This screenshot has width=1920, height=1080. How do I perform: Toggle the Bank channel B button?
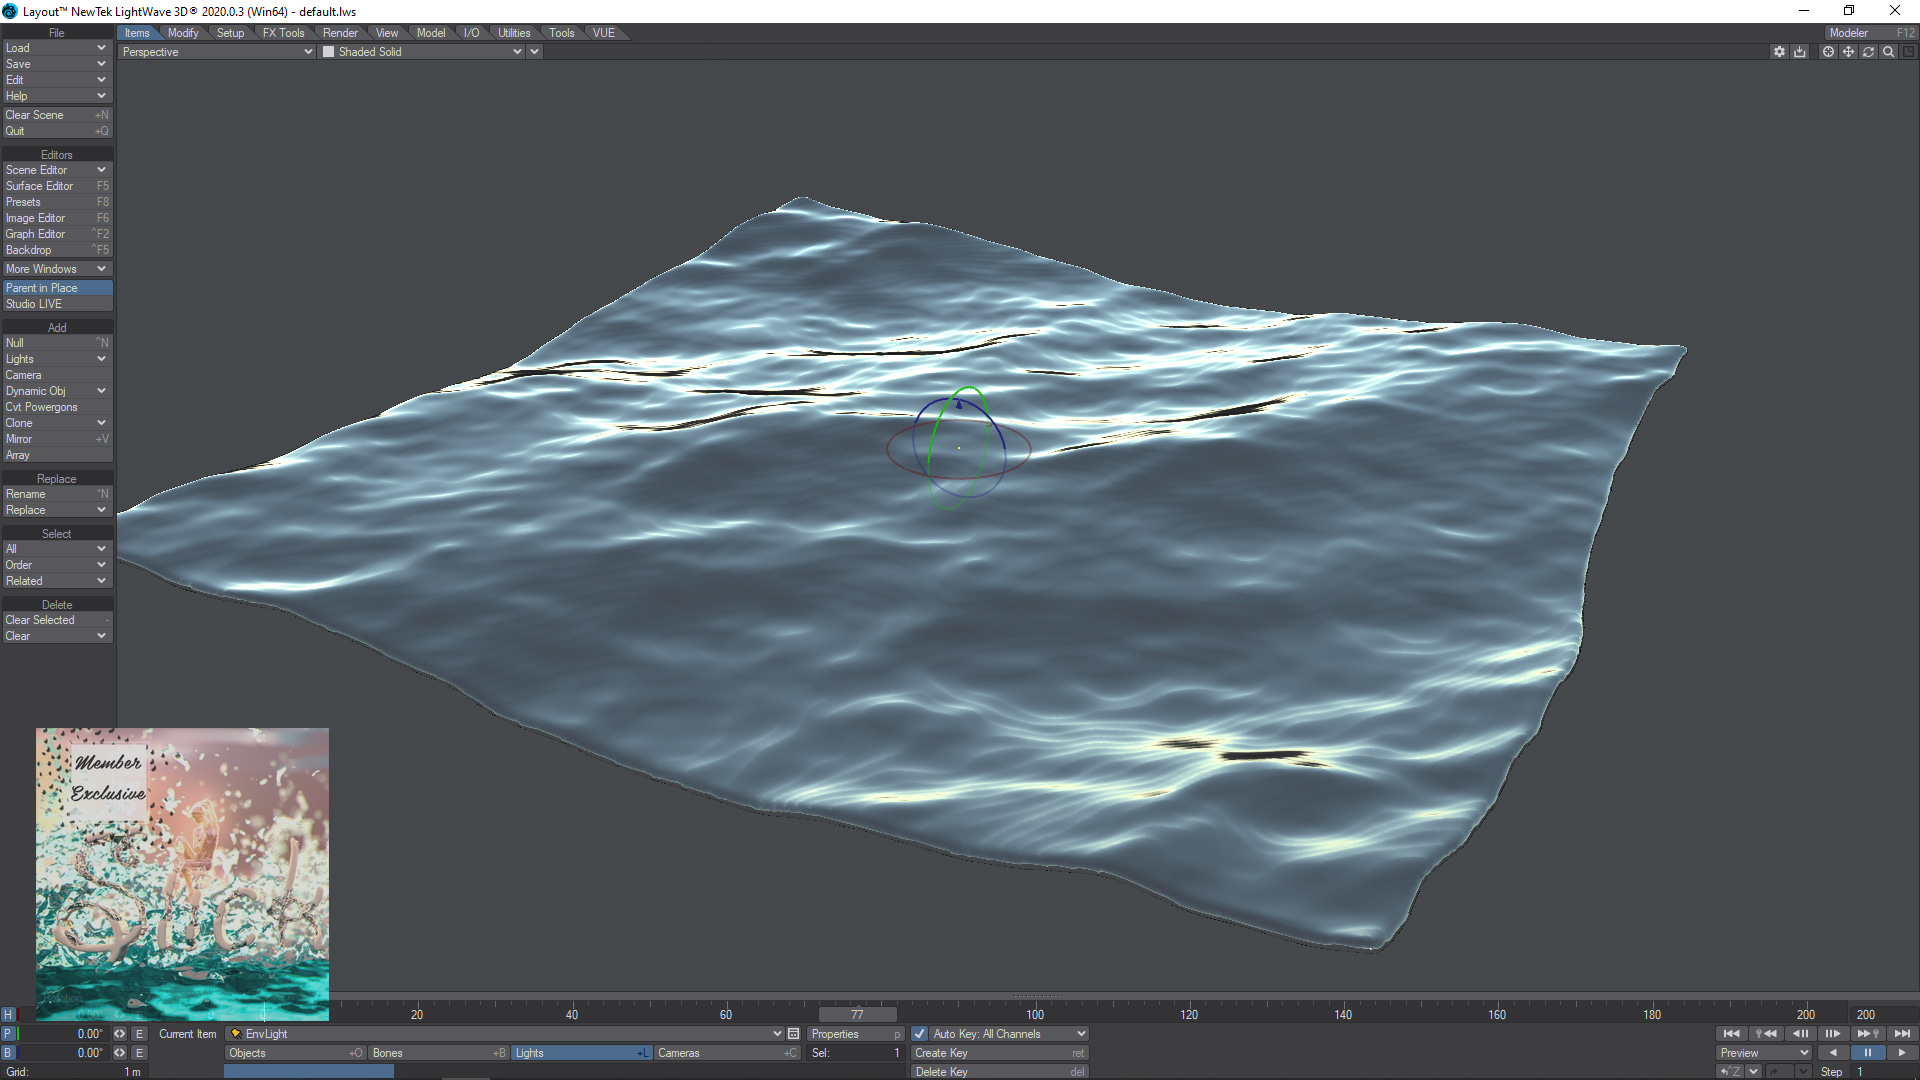click(8, 1053)
